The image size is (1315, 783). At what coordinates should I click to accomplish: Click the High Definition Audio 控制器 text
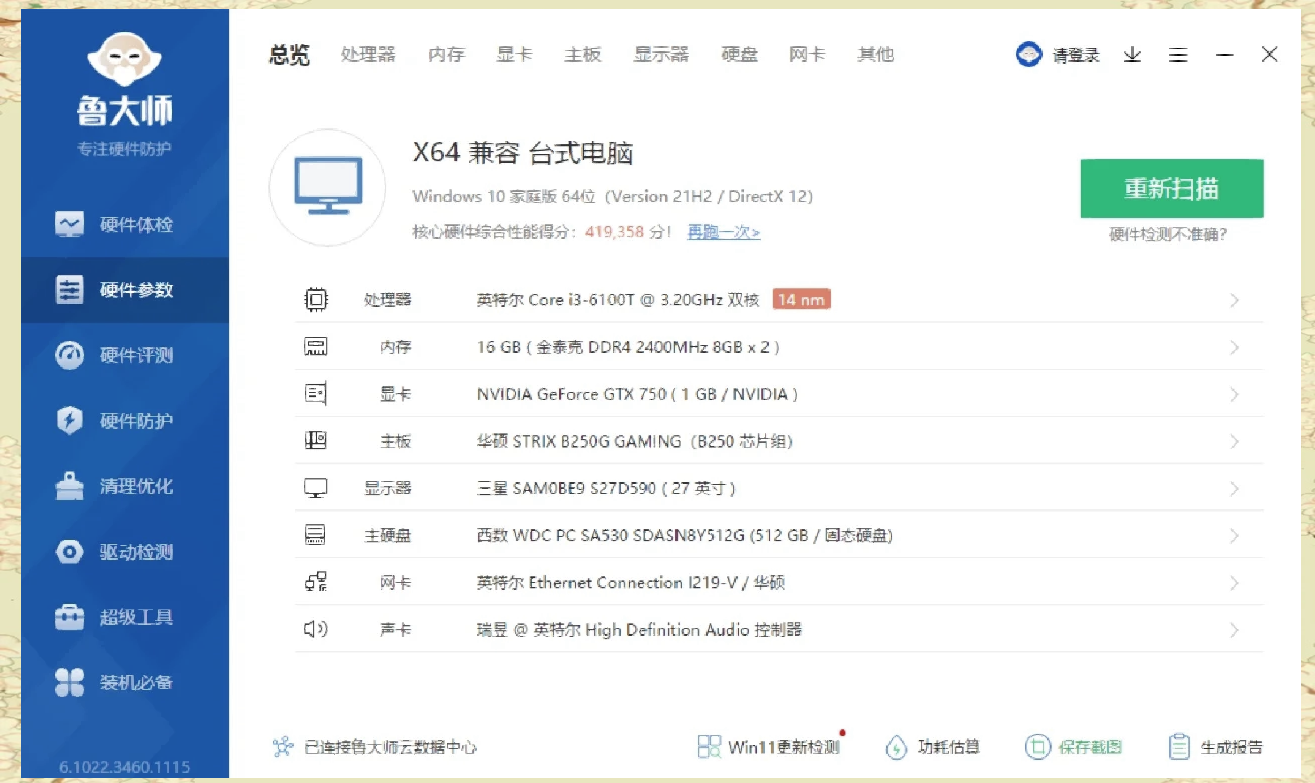tap(639, 629)
